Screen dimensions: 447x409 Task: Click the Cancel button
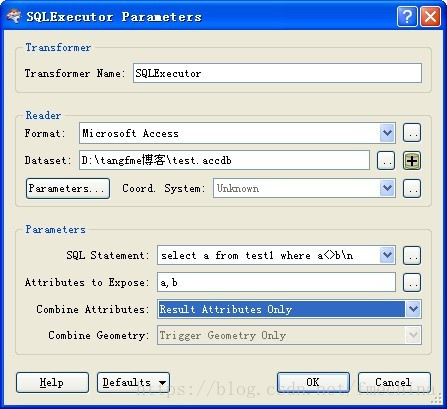click(394, 382)
